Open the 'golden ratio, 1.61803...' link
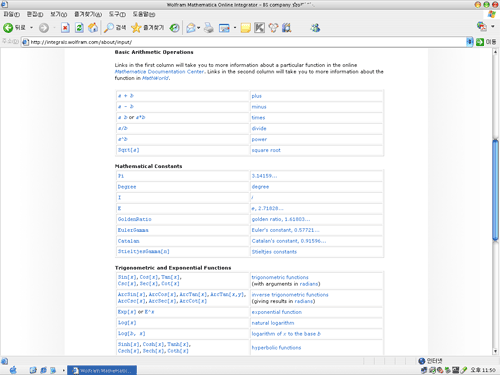Image resolution: width=500 pixels, height=375 pixels. (x=281, y=219)
